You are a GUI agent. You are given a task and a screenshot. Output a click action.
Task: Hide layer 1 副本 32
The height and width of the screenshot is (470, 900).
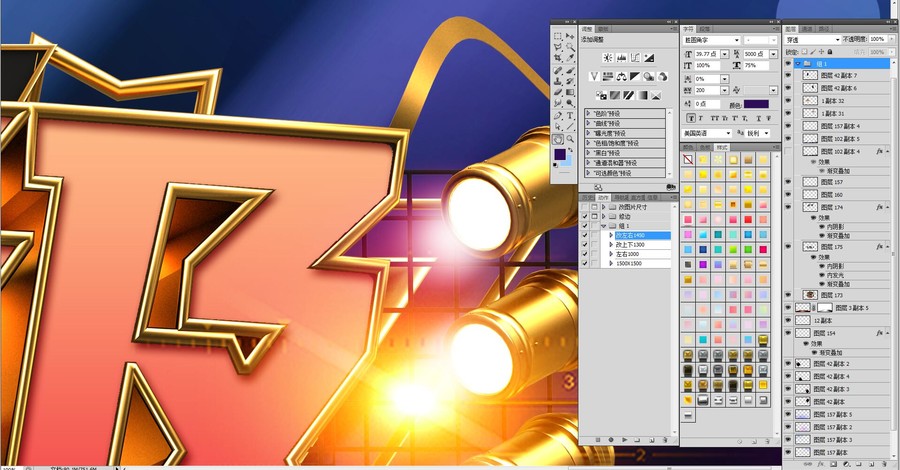click(x=788, y=100)
